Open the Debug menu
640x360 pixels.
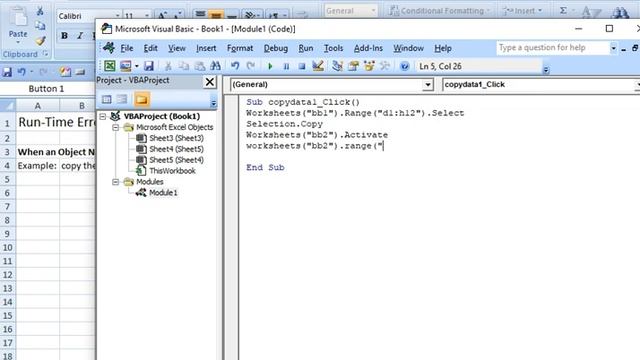pos(276,48)
